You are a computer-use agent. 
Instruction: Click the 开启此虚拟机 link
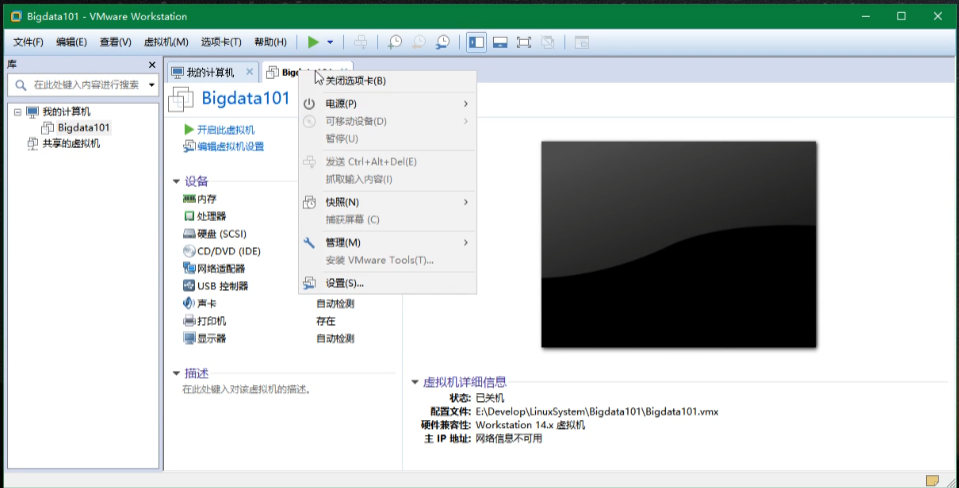click(x=226, y=130)
